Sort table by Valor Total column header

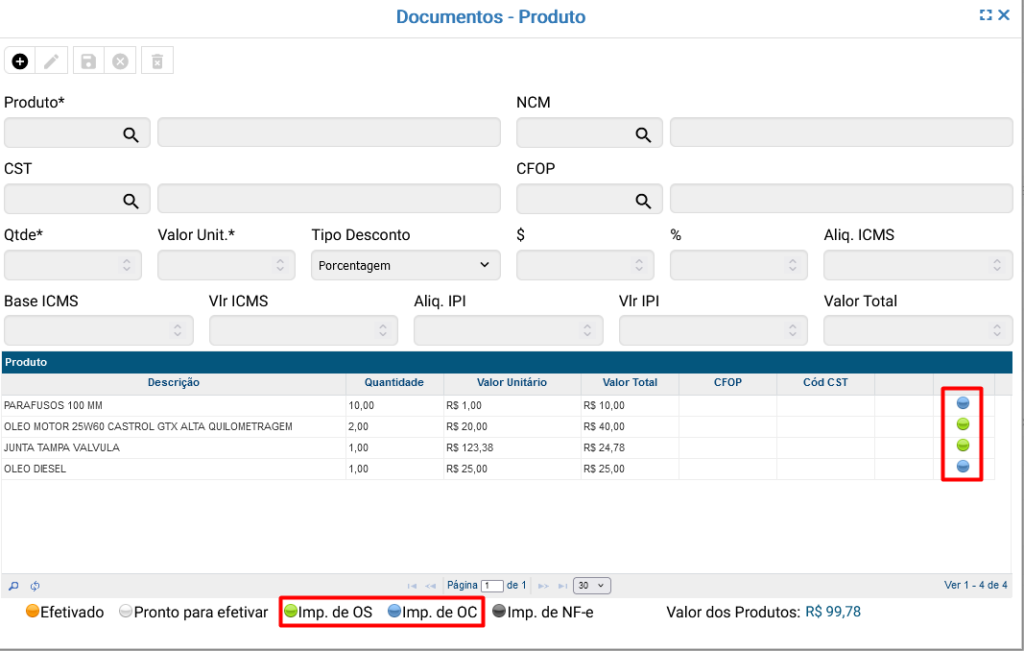coord(629,382)
